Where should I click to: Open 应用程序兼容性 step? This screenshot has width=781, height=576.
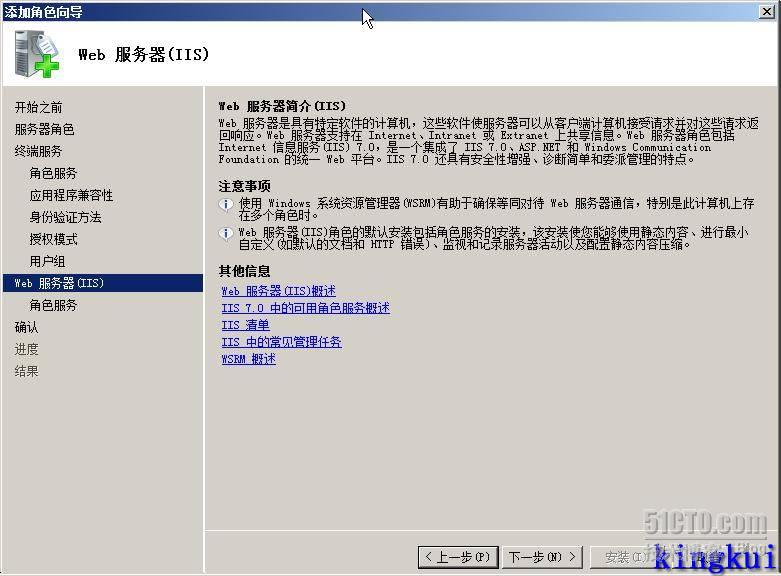(x=71, y=195)
